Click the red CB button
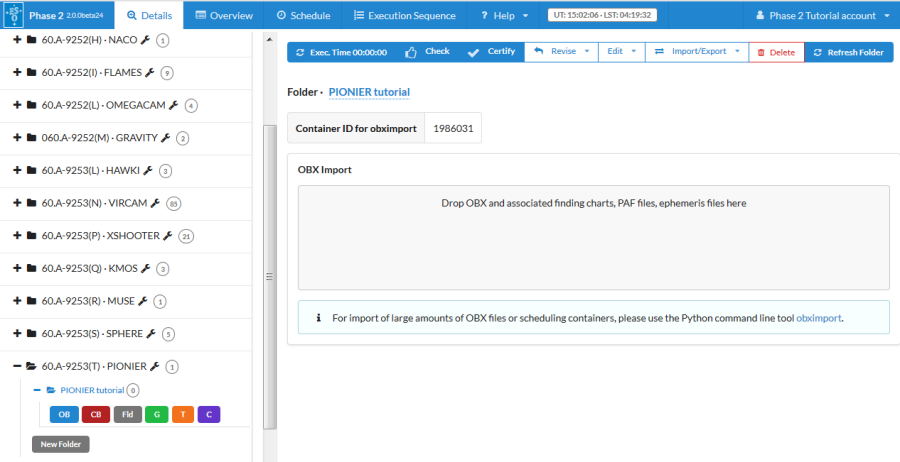Viewport: 900px width, 462px height. (x=96, y=414)
